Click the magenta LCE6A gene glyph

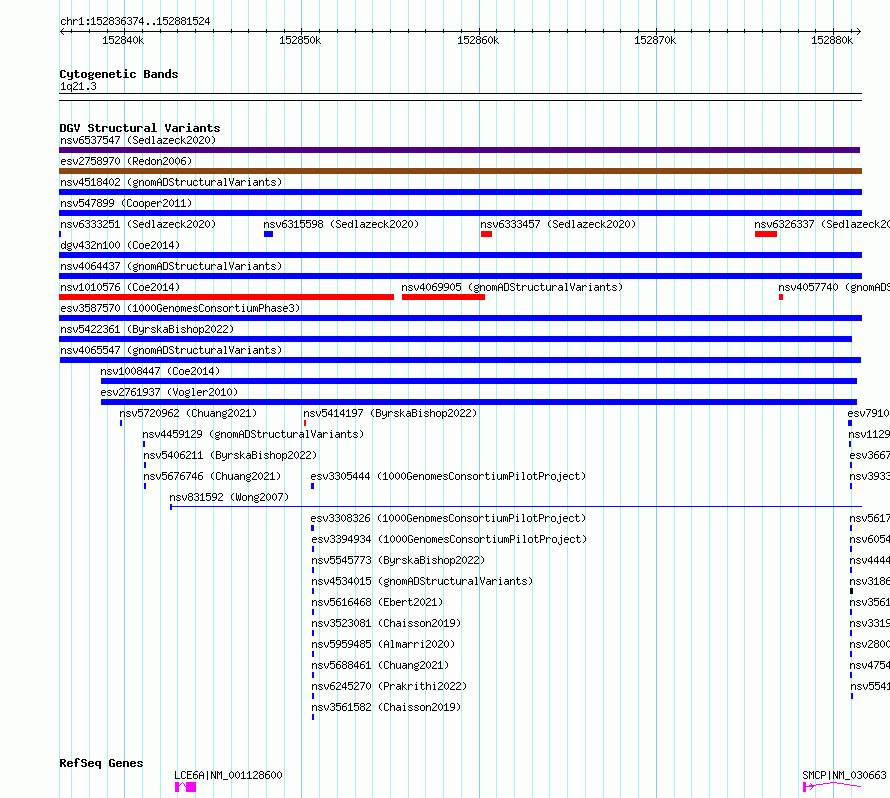pyautogui.click(x=186, y=787)
